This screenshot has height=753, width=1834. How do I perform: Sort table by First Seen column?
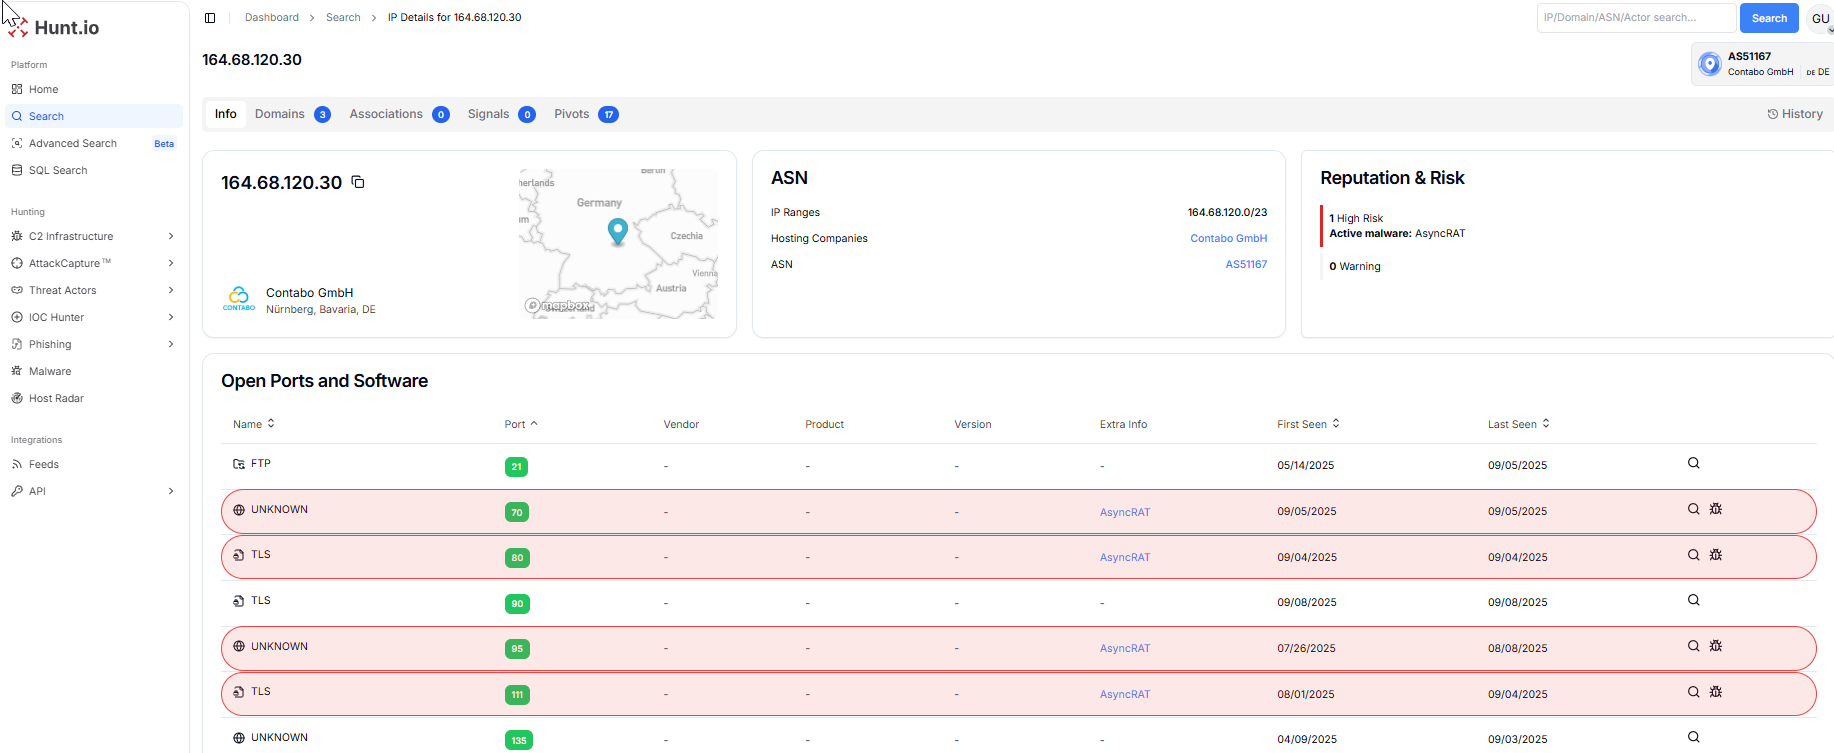point(1308,424)
